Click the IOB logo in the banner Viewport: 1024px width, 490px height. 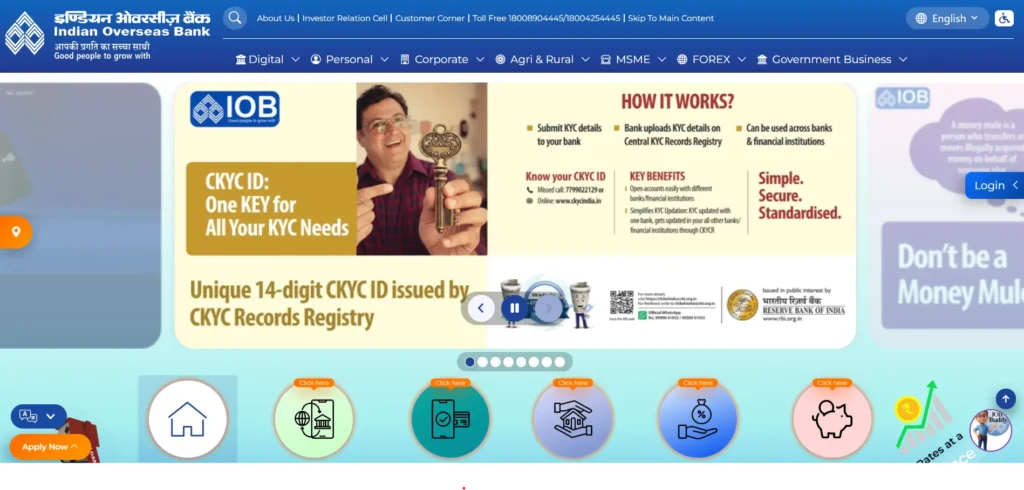click(234, 109)
